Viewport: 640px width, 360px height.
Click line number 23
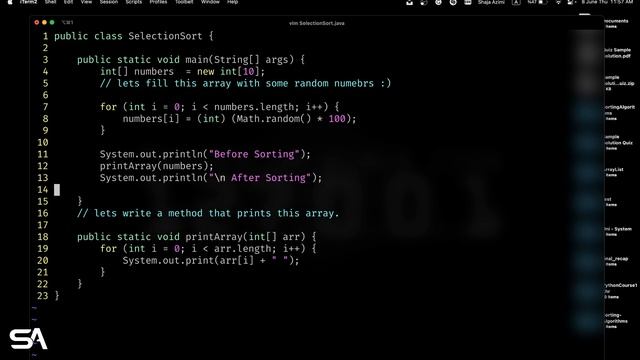[42, 296]
